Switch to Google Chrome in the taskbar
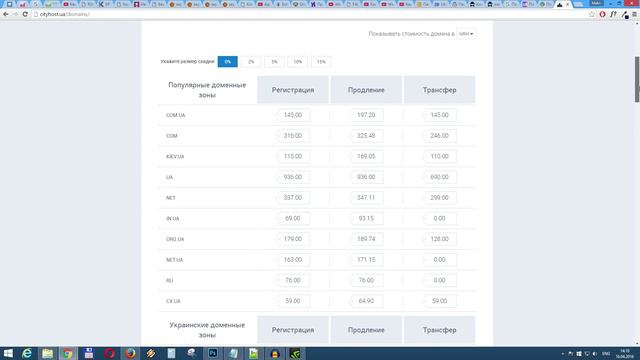Screen dimensions: 640x360 point(68,353)
